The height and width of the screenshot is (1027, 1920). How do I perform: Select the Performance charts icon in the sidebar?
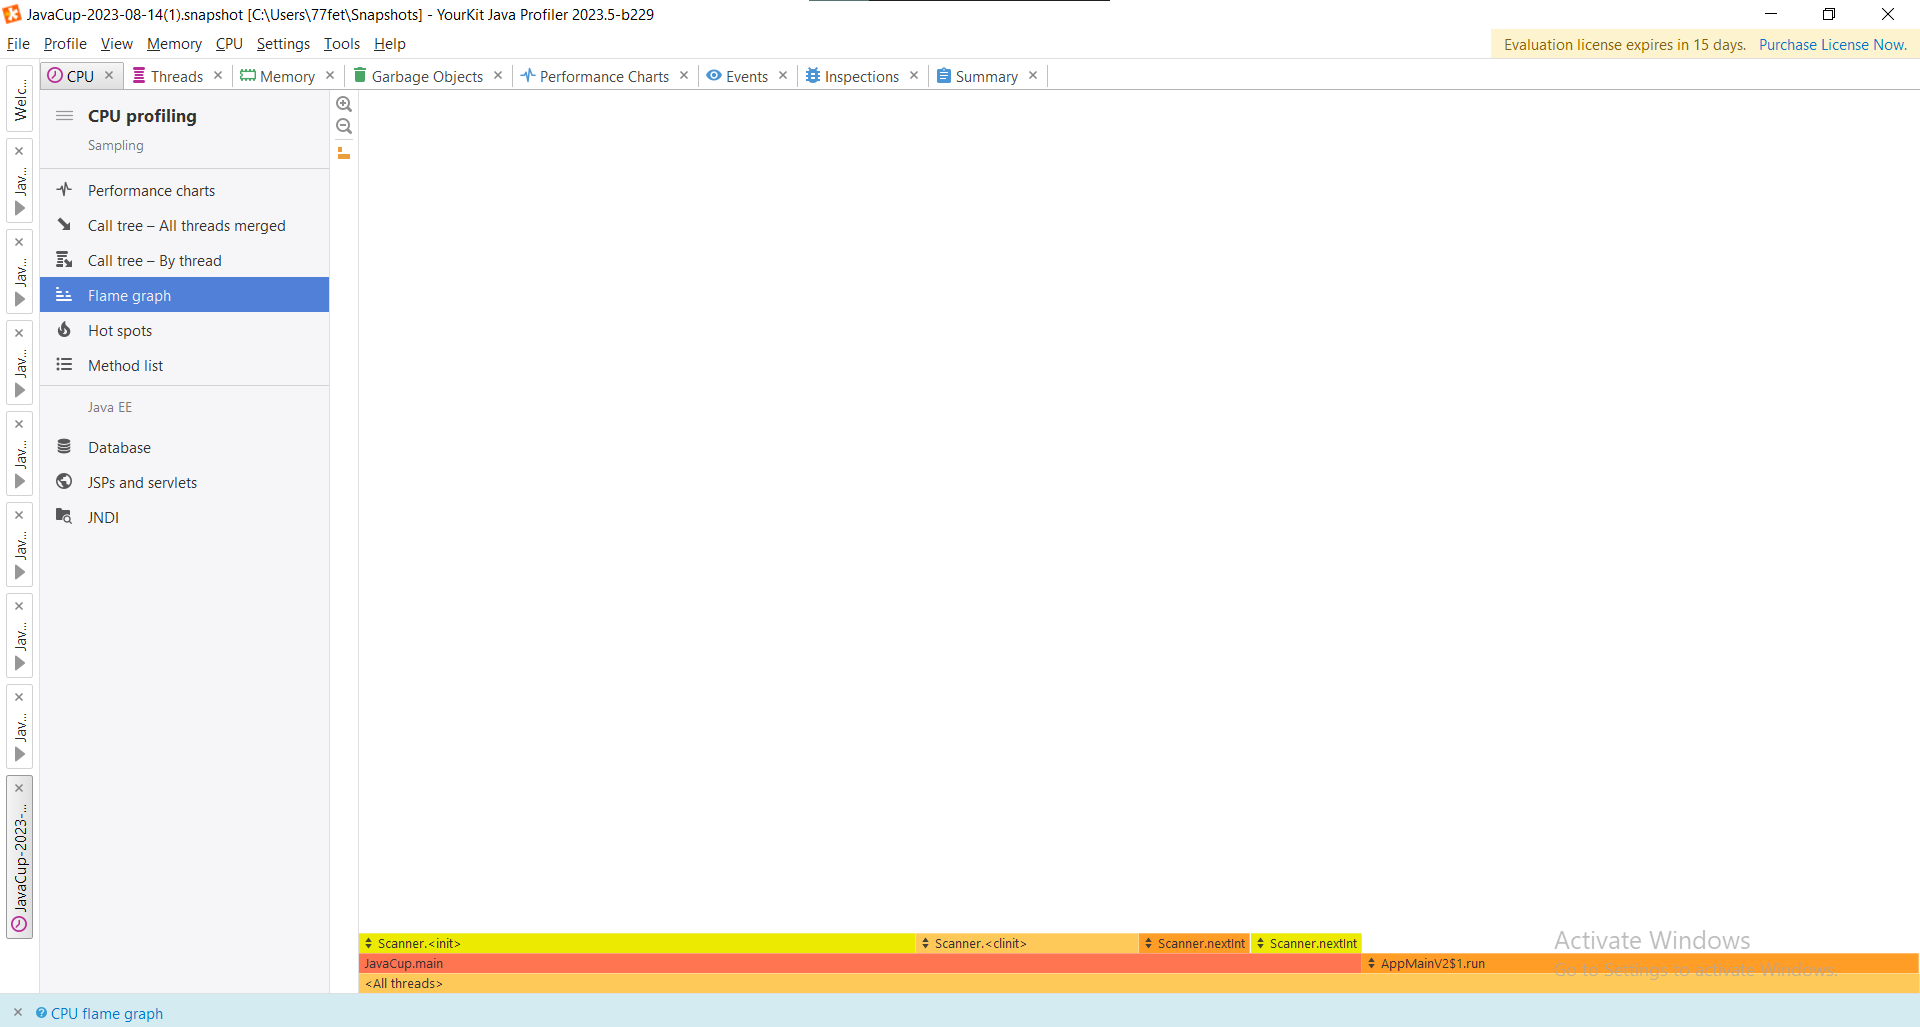64,189
